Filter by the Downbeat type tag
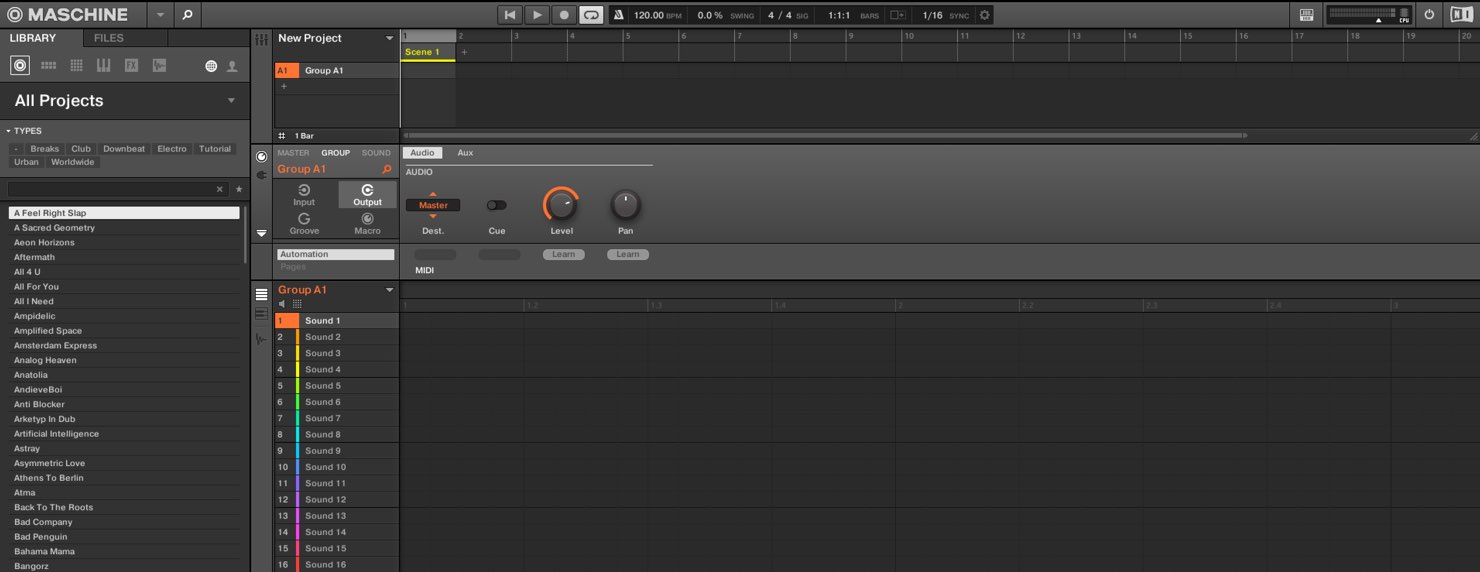This screenshot has width=1480, height=572. pyautogui.click(x=124, y=149)
